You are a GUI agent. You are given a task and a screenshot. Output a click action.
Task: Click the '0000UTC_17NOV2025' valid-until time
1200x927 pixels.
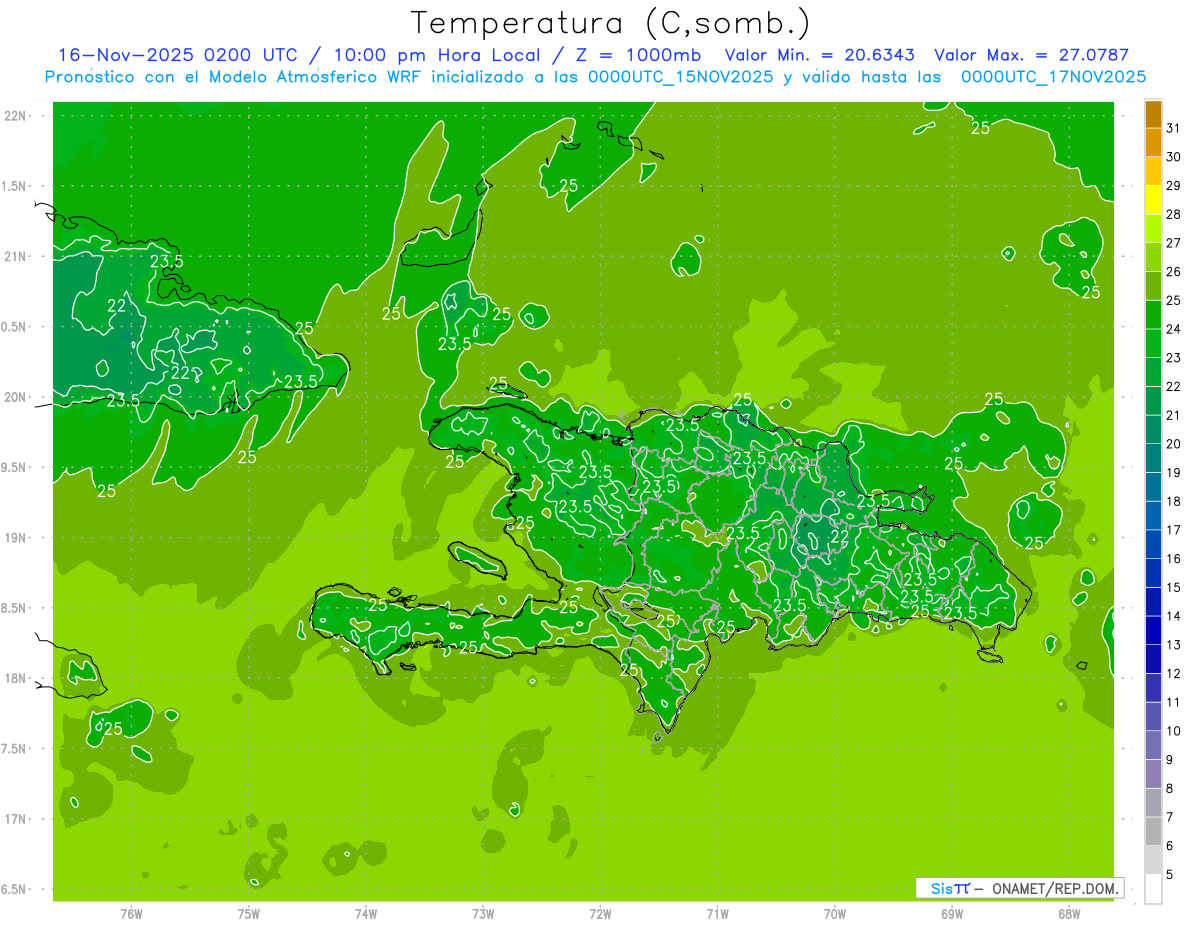point(1053,77)
